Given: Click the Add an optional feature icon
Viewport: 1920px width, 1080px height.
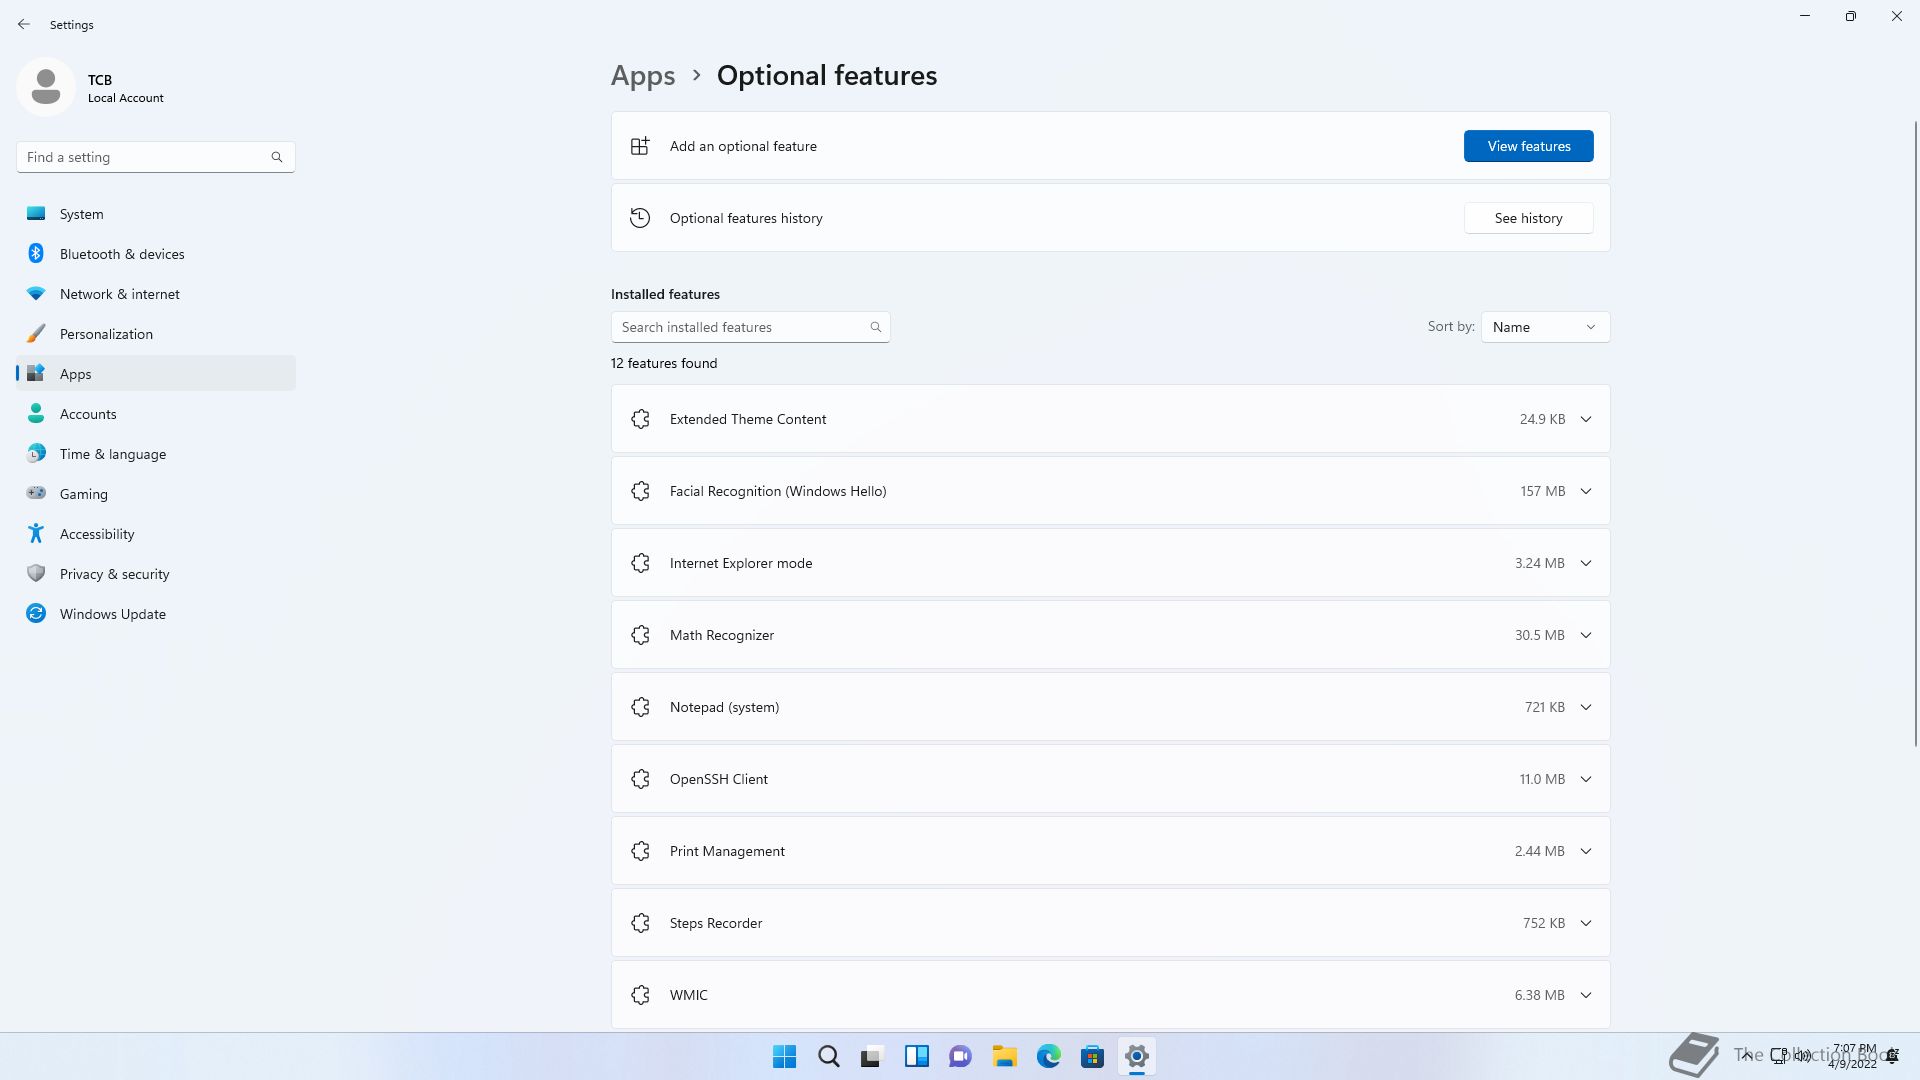Looking at the screenshot, I should [640, 146].
